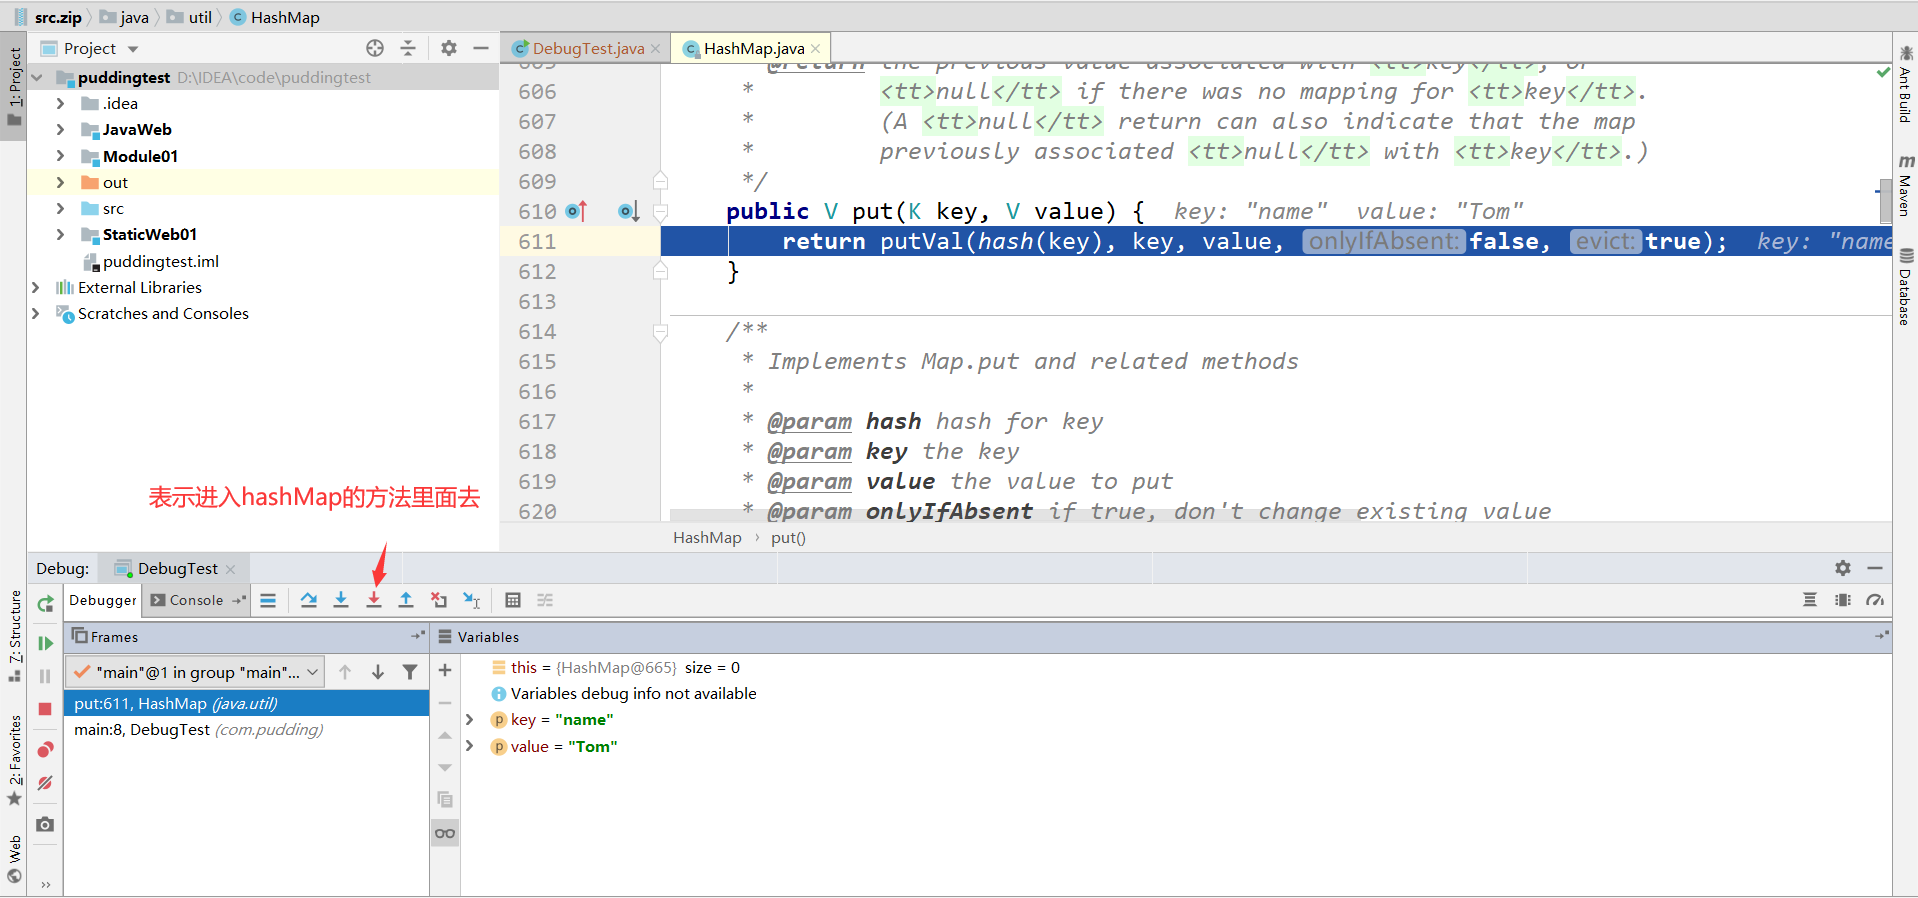Open the thread selector dropdown "main"@1
Image resolution: width=1918 pixels, height=898 pixels.
(x=195, y=672)
